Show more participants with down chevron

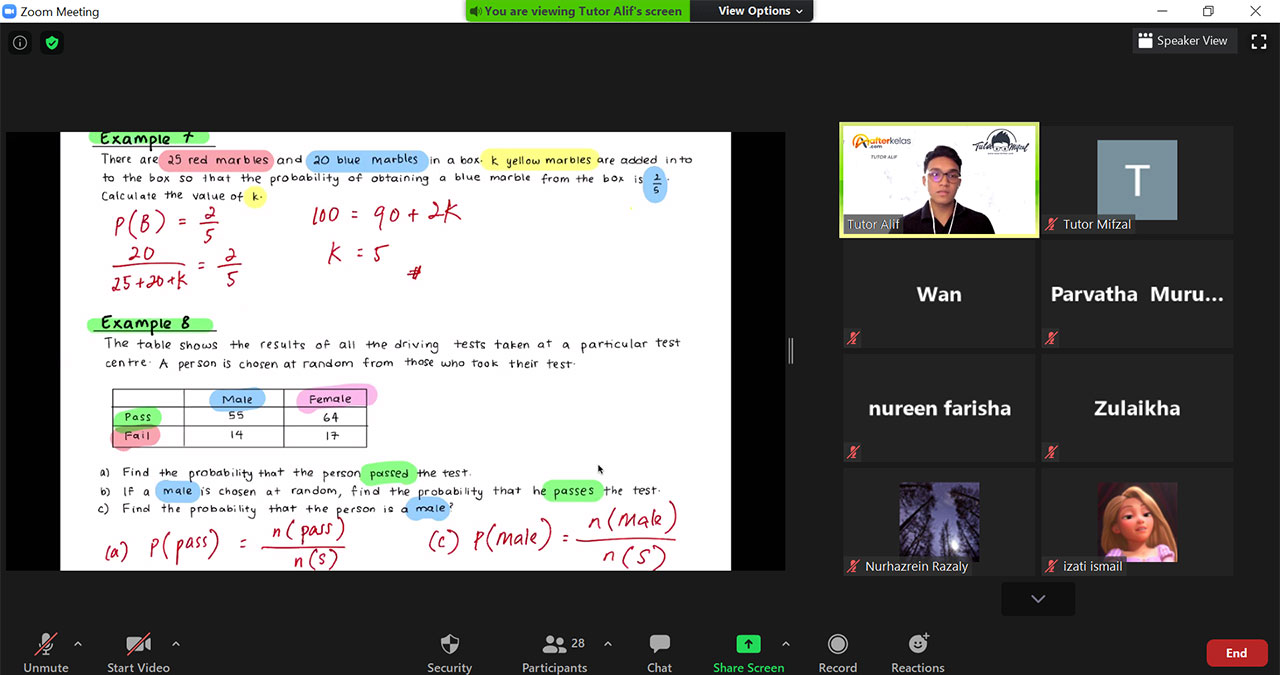coord(1038,599)
